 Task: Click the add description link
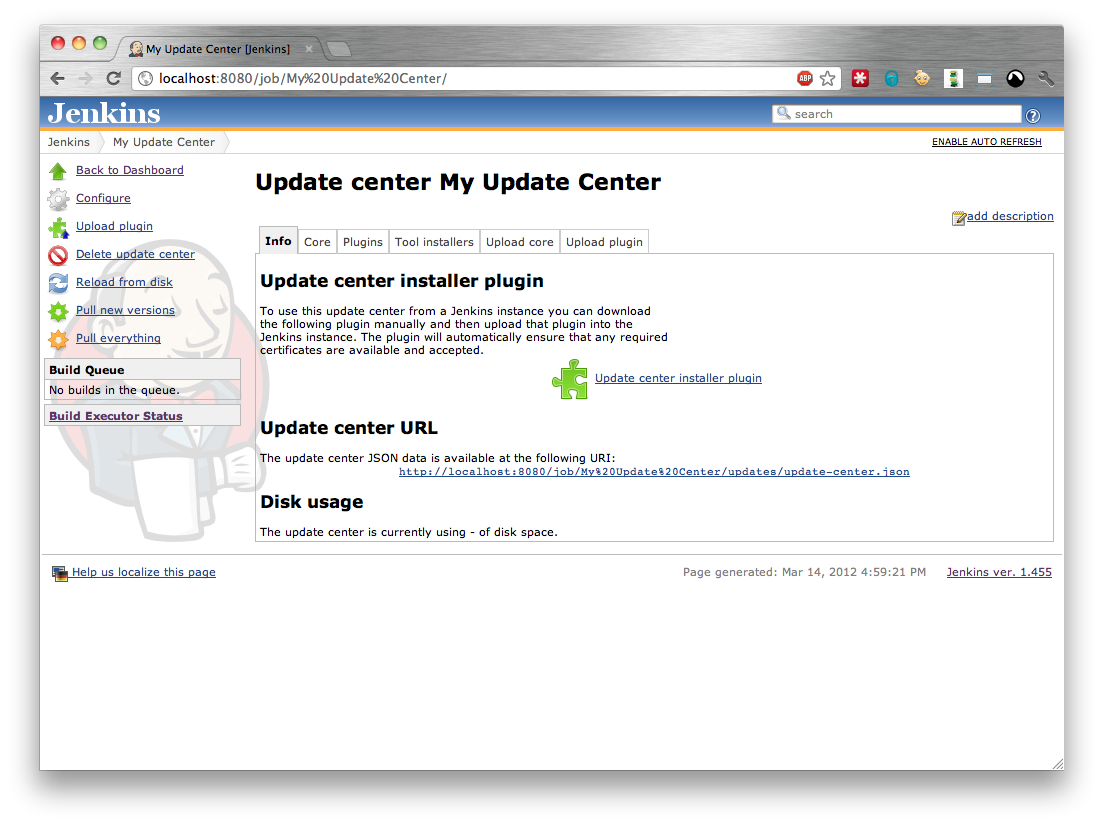pos(1010,216)
